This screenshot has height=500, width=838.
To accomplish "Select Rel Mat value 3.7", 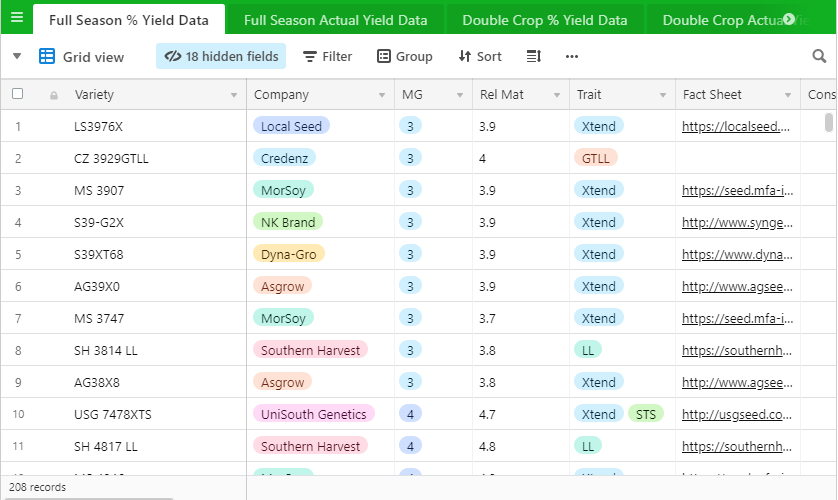I will tap(487, 319).
